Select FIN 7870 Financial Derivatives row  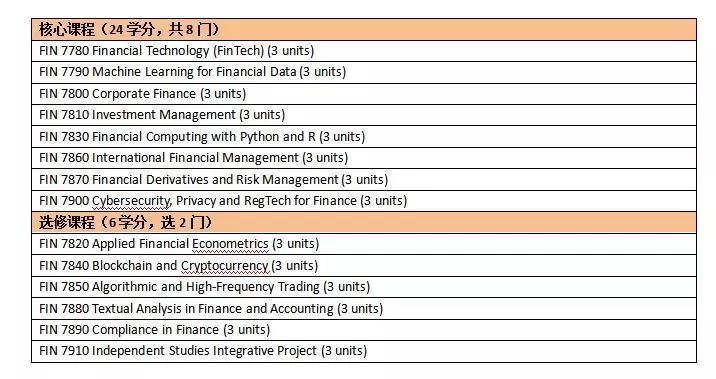364,179
